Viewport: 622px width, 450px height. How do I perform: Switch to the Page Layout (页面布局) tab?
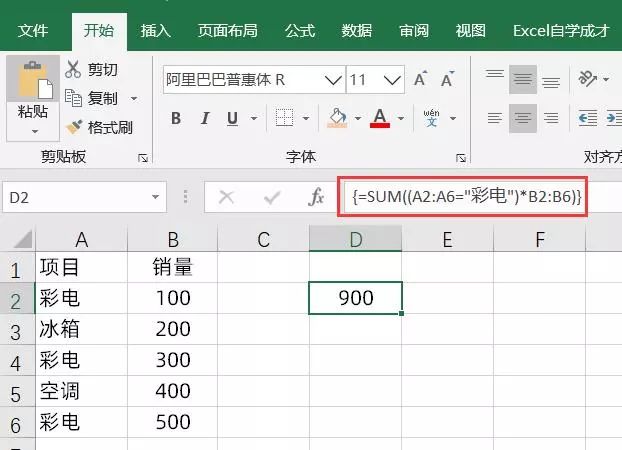[x=228, y=31]
